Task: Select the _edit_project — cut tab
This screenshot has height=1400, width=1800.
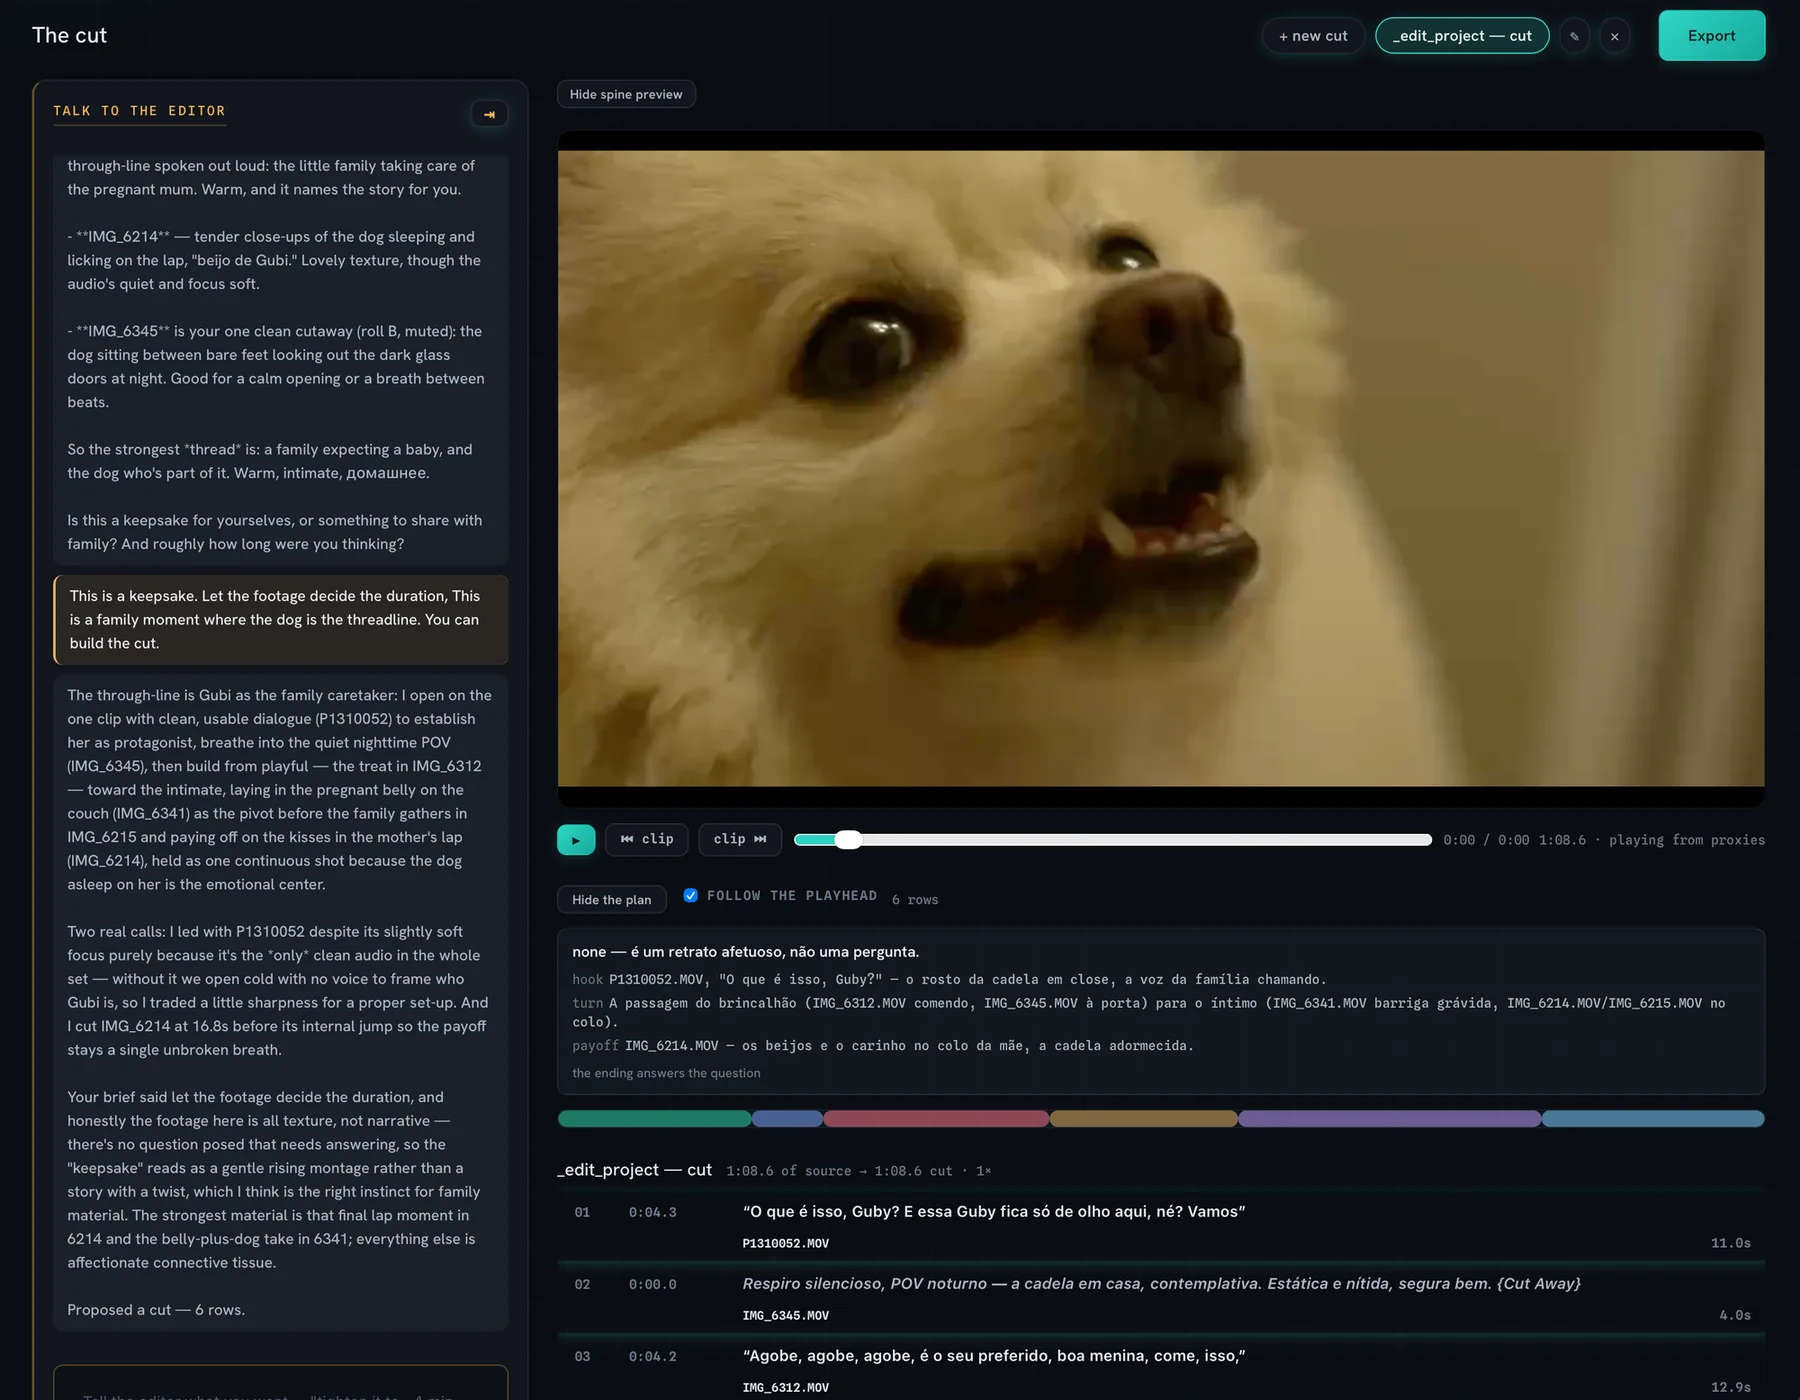Action: tap(1462, 36)
